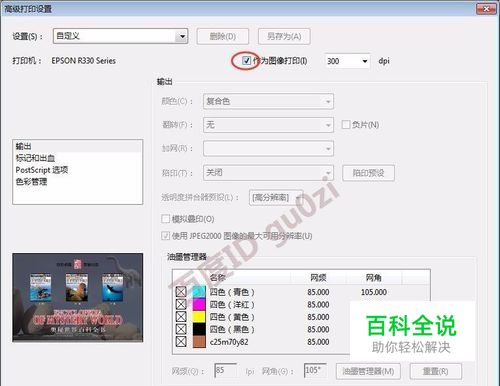
Task: Enable 模拟叠印(O) checkbox
Action: 165,219
